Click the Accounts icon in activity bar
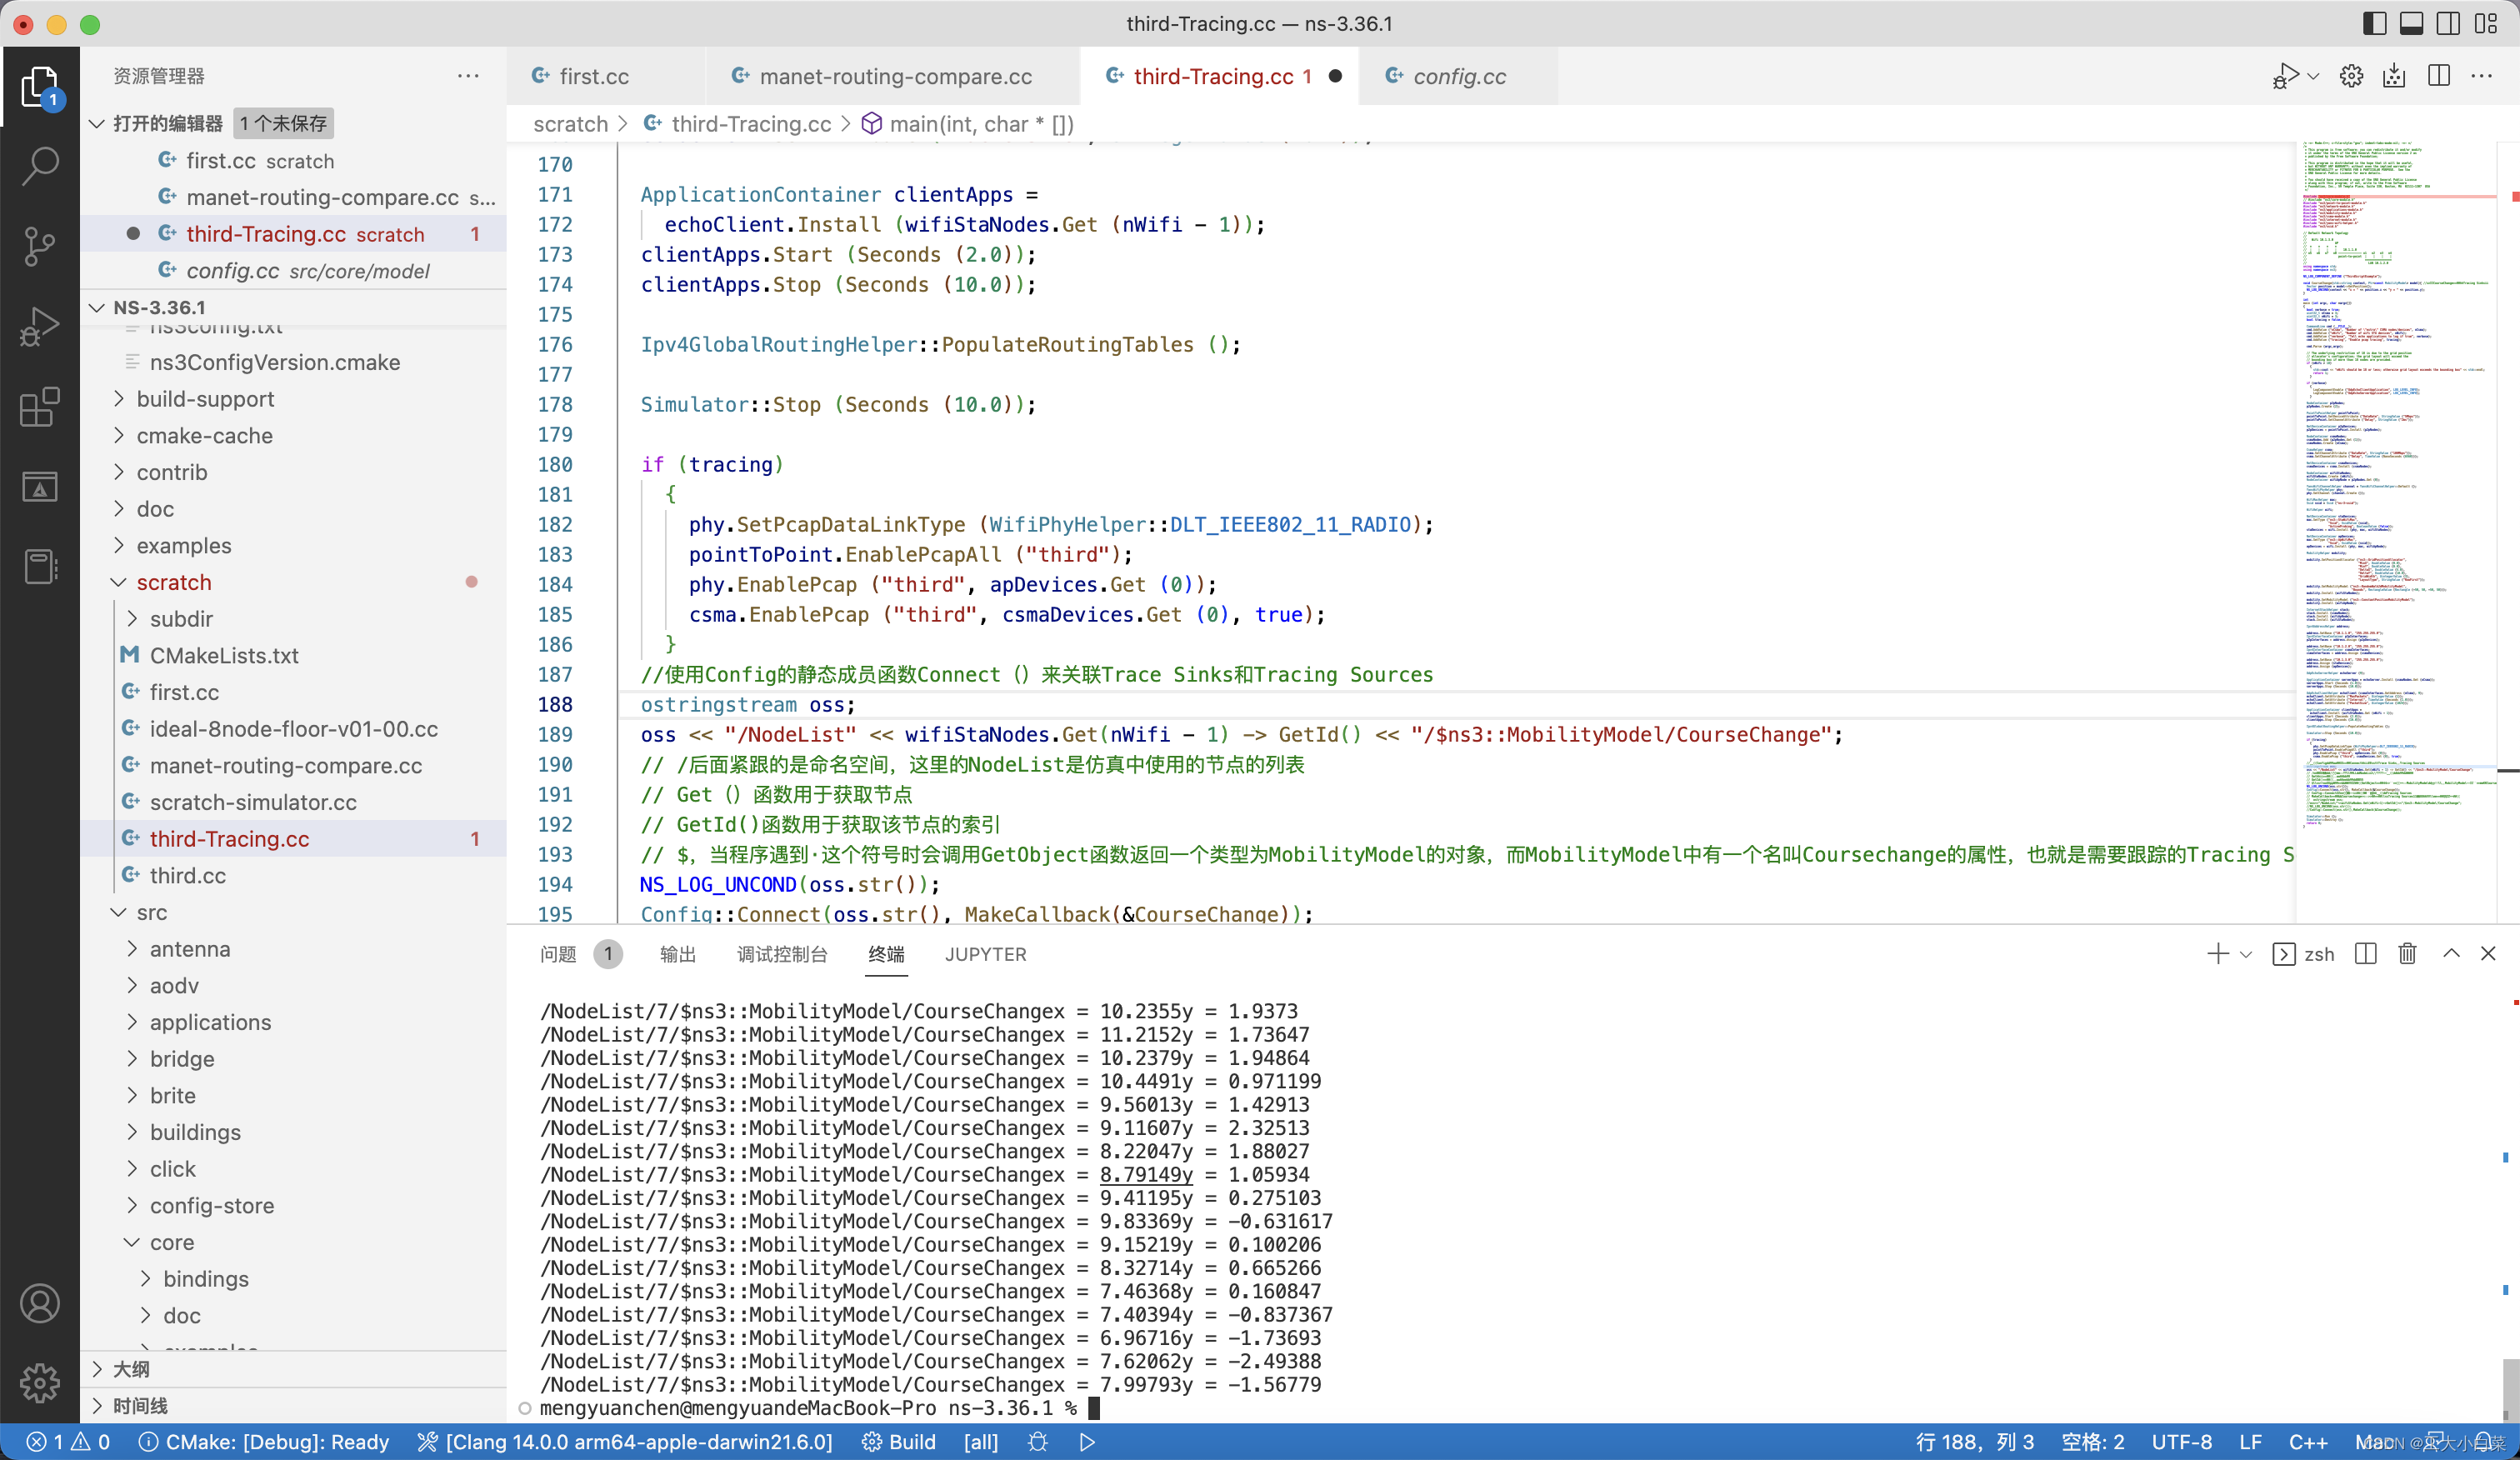Image resolution: width=2520 pixels, height=1460 pixels. [x=40, y=1304]
